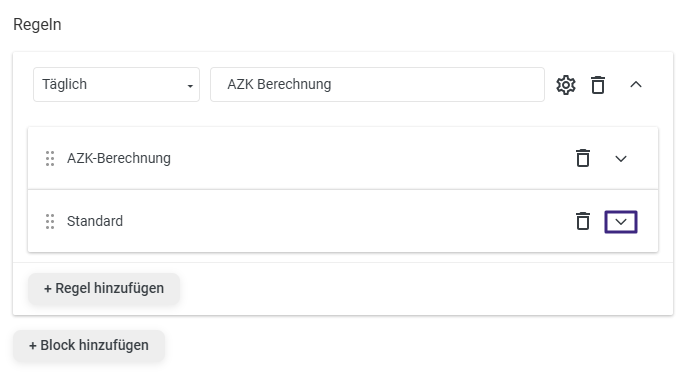Screen dimensions: 680x378
Task: Grab the drag handle of Standard rule
Action: [50, 222]
